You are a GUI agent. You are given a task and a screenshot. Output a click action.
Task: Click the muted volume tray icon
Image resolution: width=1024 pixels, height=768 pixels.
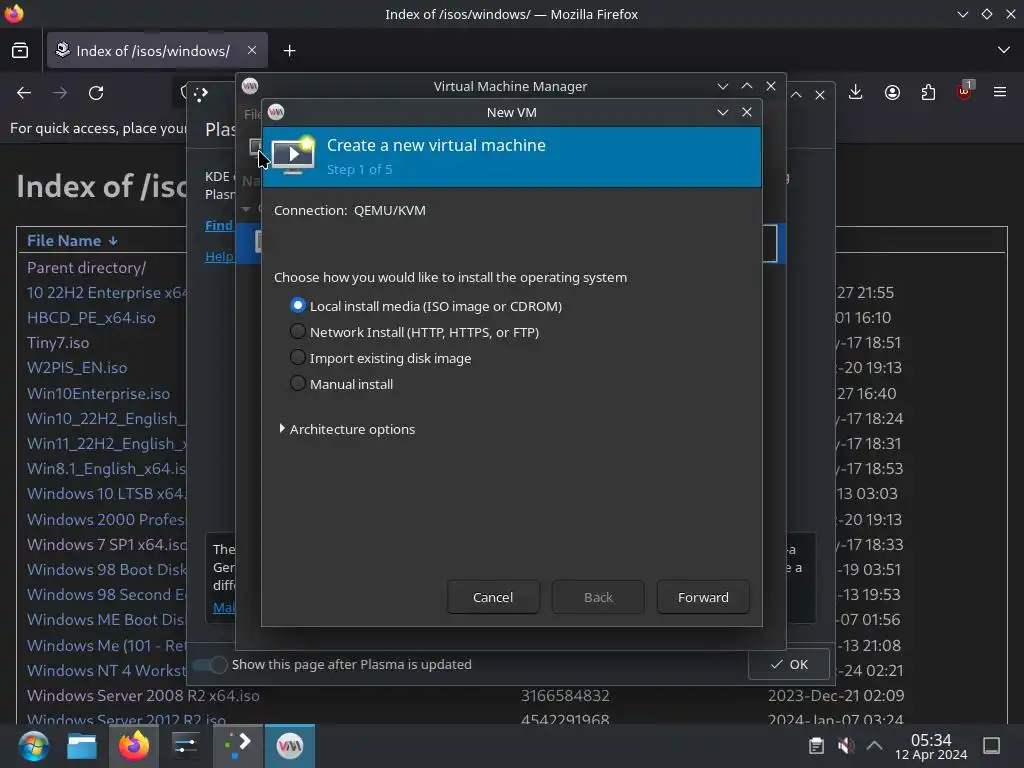(x=846, y=746)
